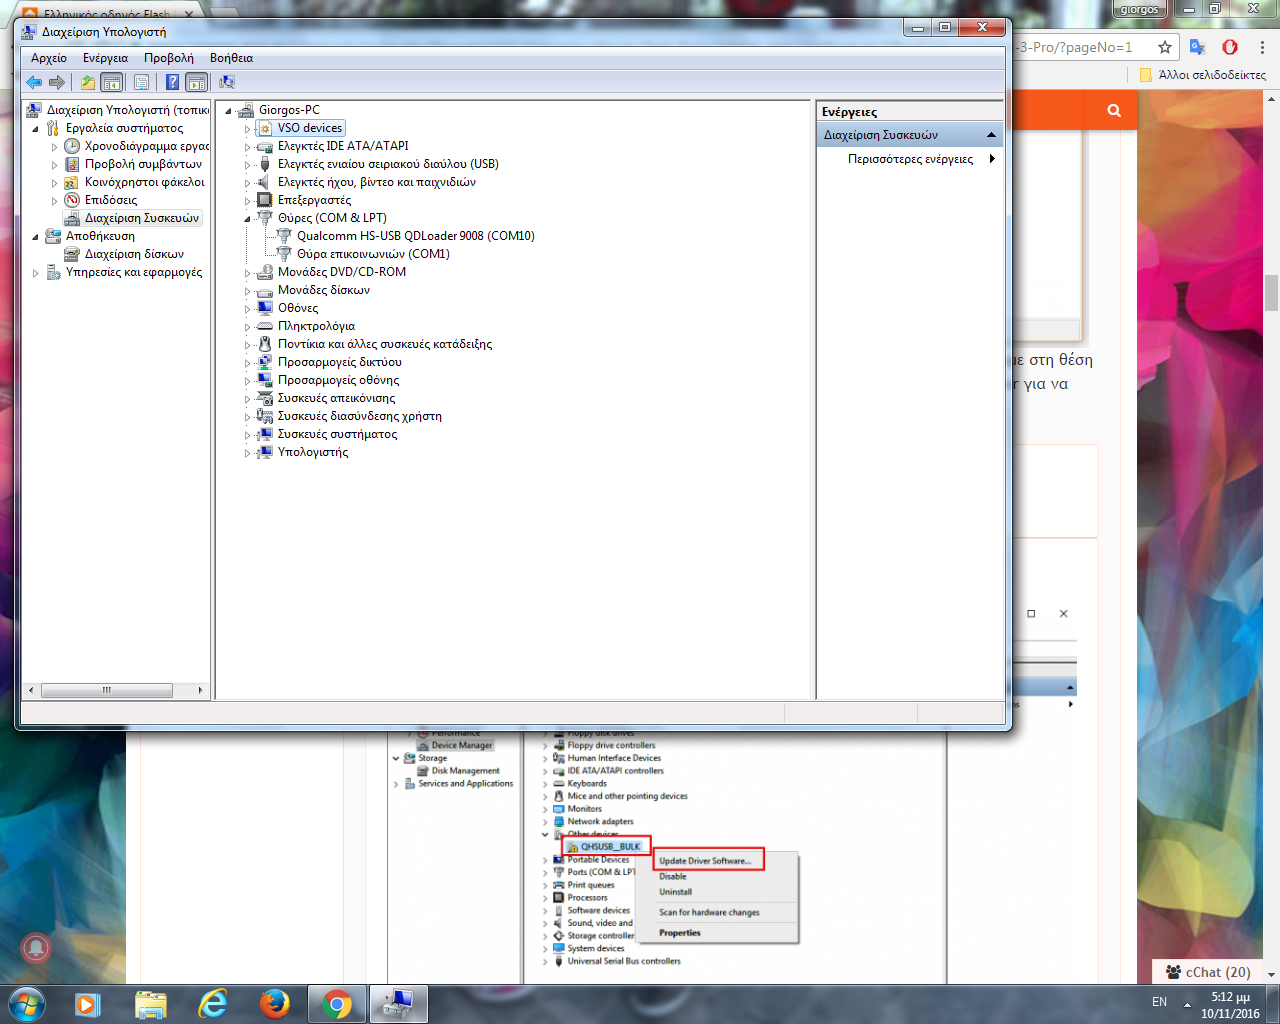Viewport: 1280px width, 1024px height.
Task: Collapse Διαχείριση Συσκευών actions section header
Action: coord(991,135)
